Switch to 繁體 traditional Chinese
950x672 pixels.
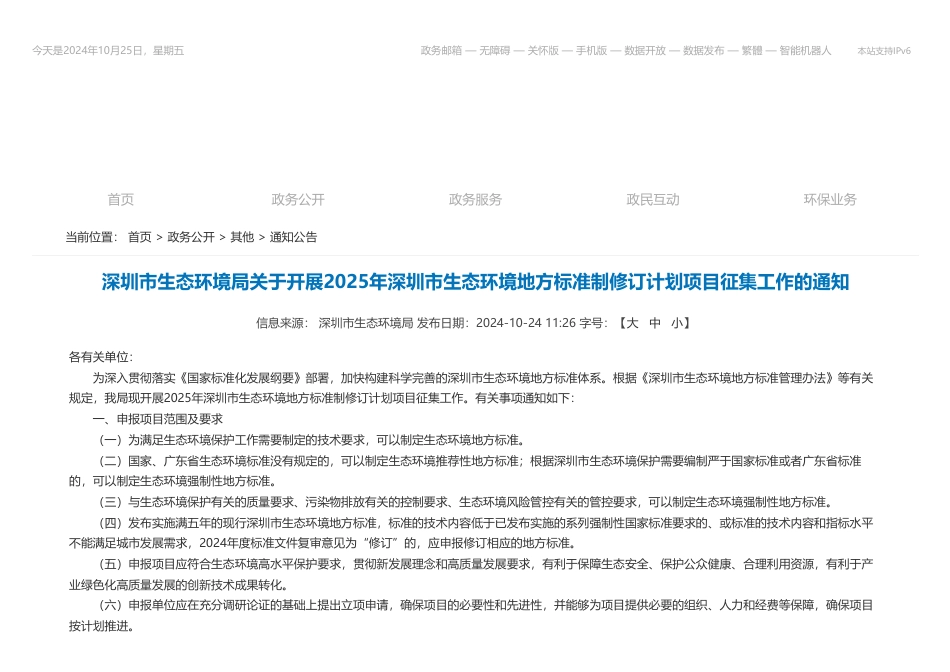coord(752,51)
